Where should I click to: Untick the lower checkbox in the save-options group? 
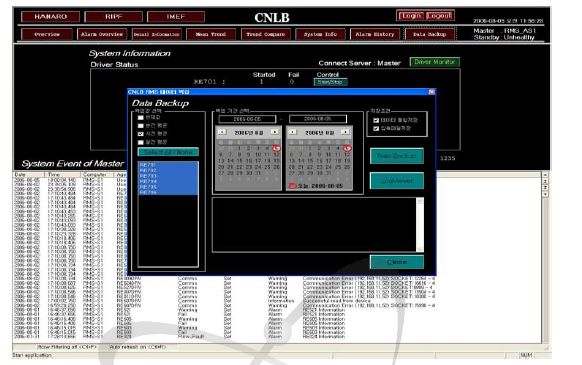pos(376,128)
